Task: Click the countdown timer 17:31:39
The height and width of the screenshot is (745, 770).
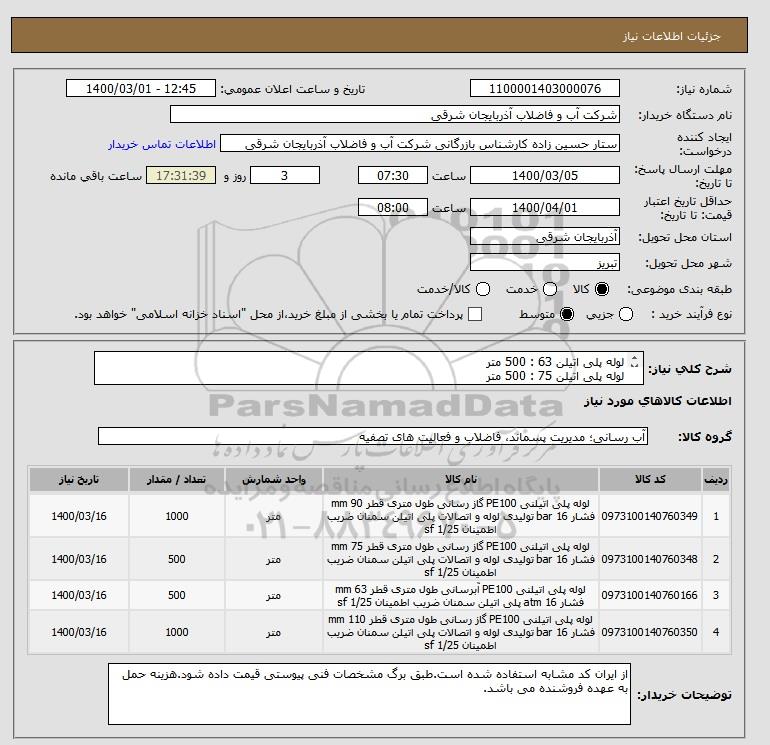Action: pos(181,175)
